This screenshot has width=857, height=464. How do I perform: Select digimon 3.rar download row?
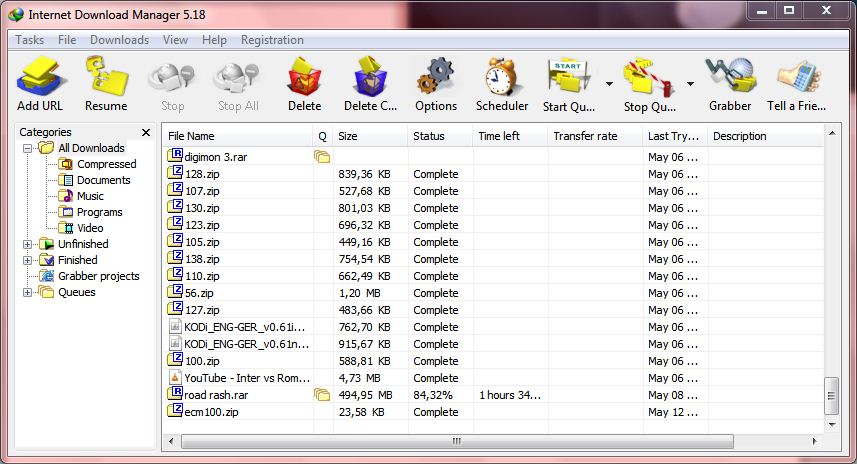493,157
